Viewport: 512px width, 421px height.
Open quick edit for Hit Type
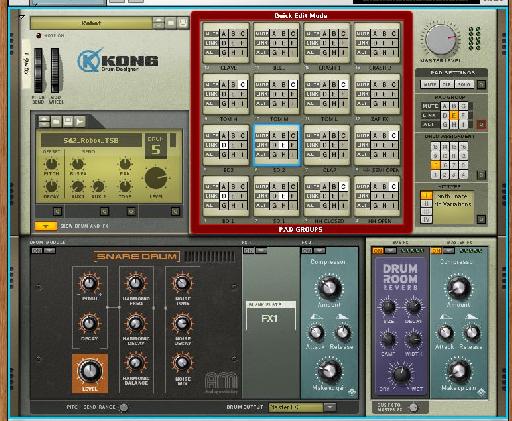tap(481, 219)
